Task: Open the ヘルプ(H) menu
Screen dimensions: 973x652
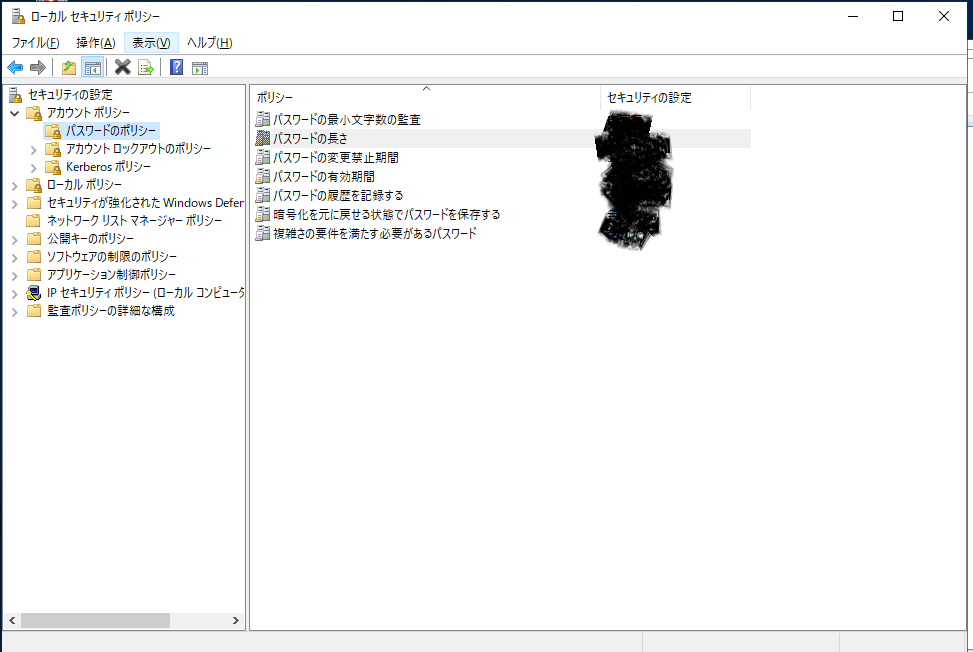Action: pos(209,42)
